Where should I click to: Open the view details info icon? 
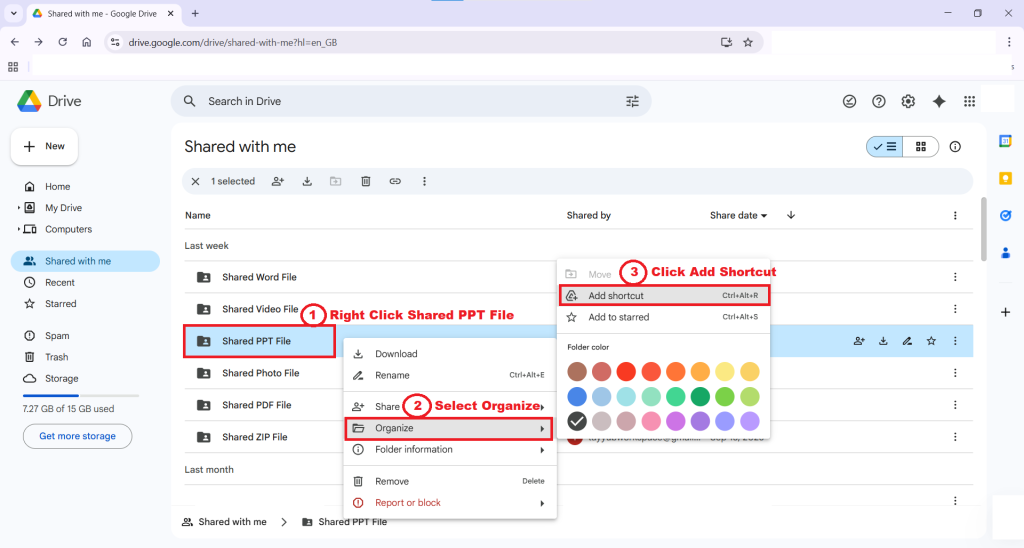click(955, 147)
